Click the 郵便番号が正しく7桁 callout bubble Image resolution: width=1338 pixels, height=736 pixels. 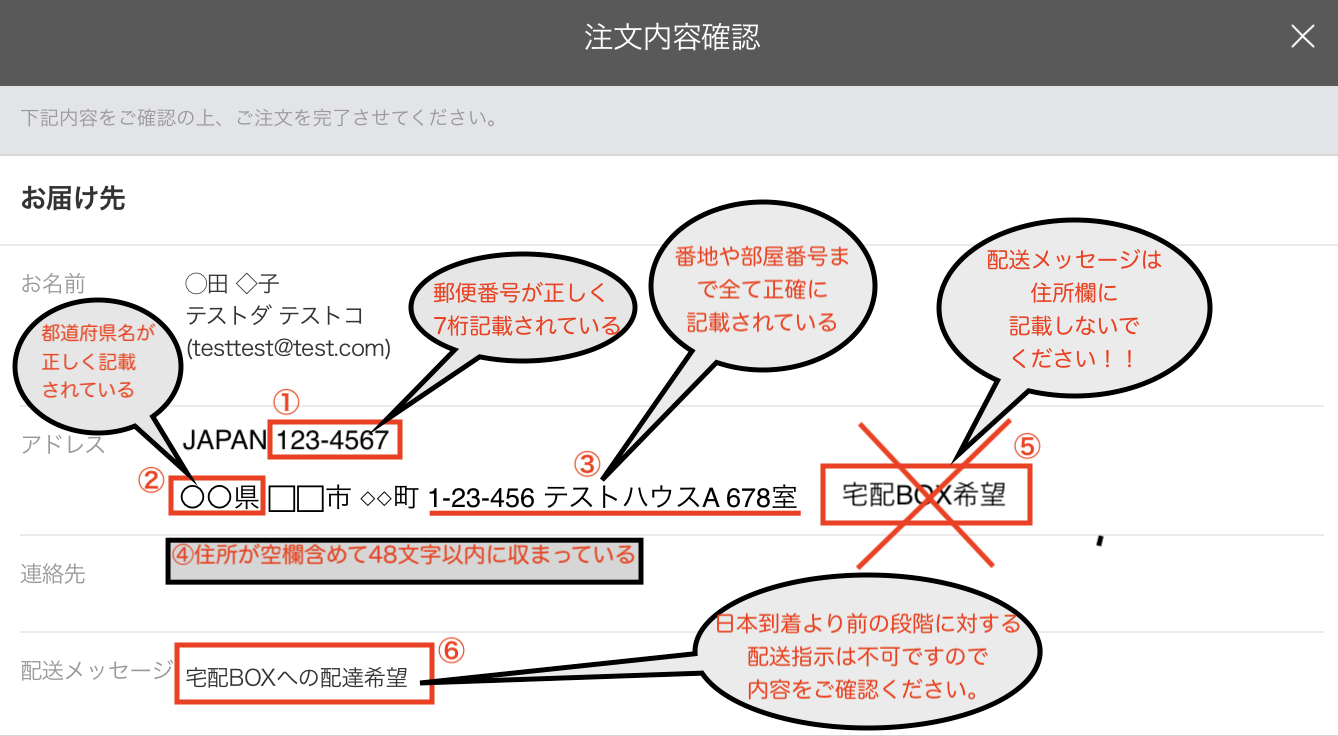521,312
